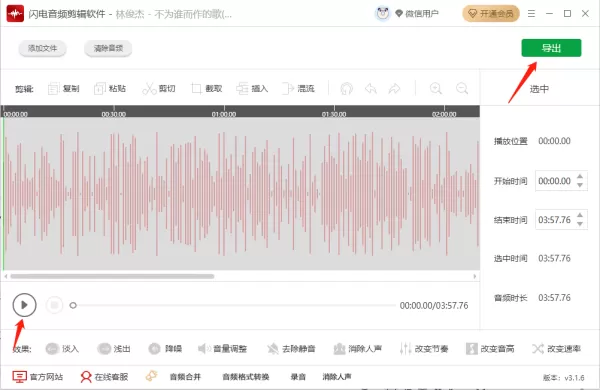
Task: Open Change Speed (改变速率) effect
Action: pyautogui.click(x=556, y=349)
